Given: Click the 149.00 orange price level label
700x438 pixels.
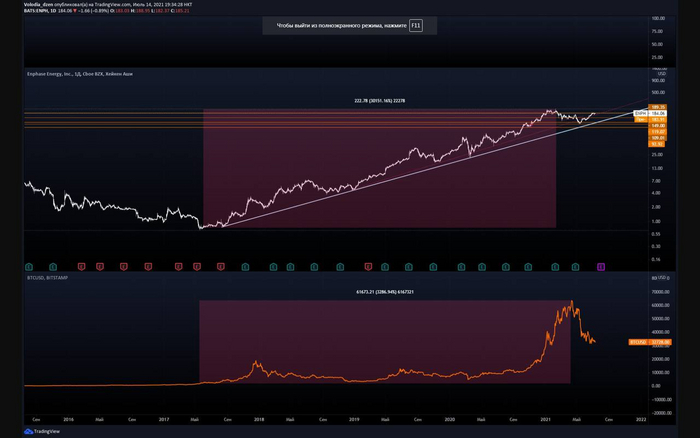Looking at the screenshot, I should coord(658,125).
